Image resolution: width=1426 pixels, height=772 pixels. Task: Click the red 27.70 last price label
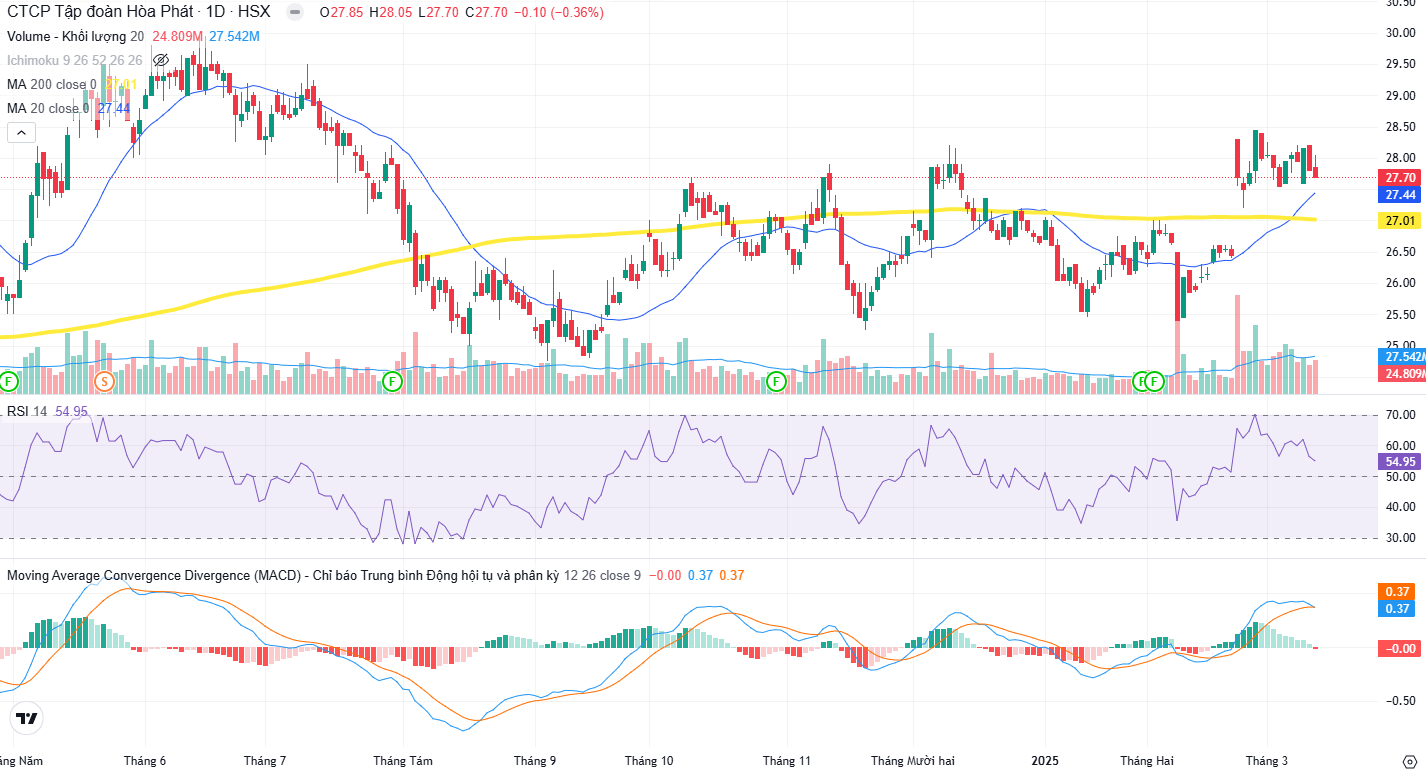coord(1400,177)
